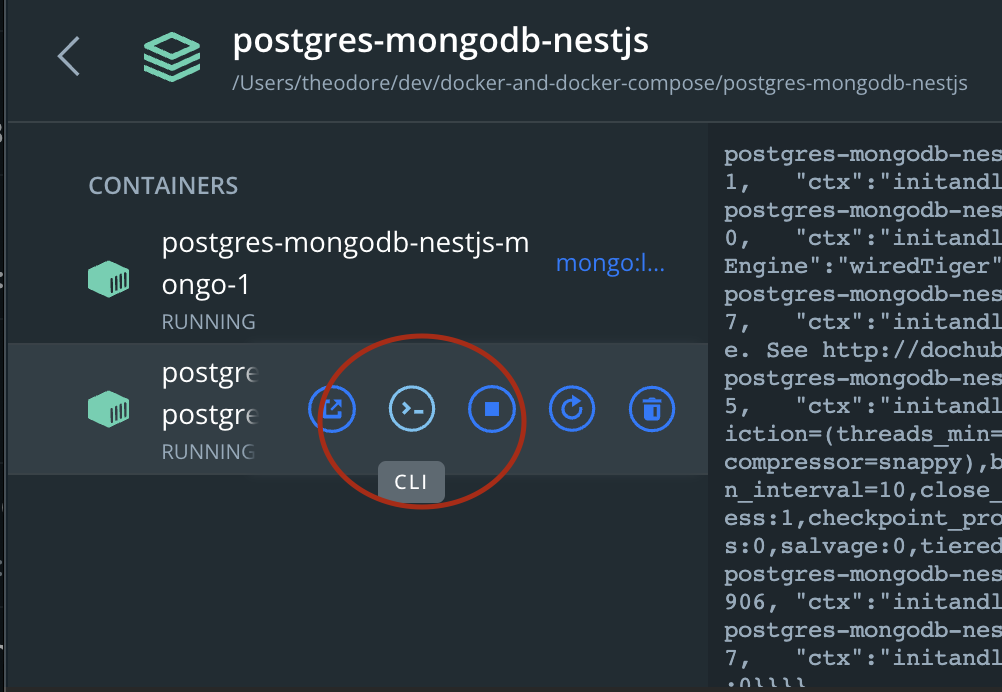Screen dimensions: 1002x692
Task: Click the log line "compressor=snappy)"
Action: point(863,463)
